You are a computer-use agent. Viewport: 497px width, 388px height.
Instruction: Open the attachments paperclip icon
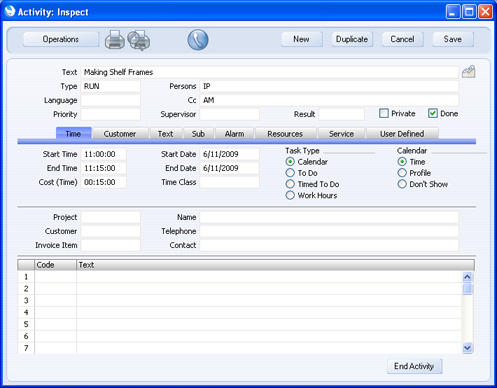(468, 72)
